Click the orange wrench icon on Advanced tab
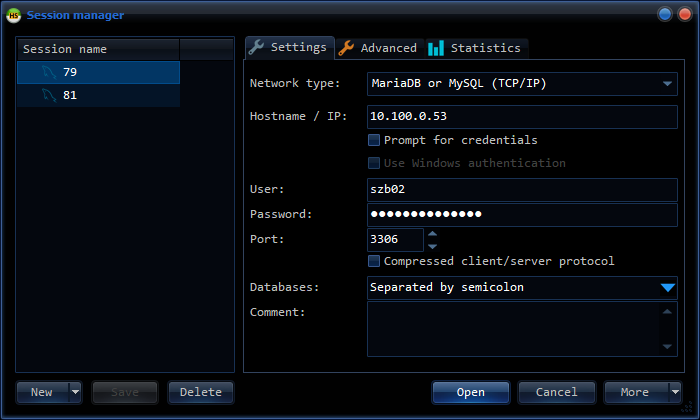 (x=346, y=48)
